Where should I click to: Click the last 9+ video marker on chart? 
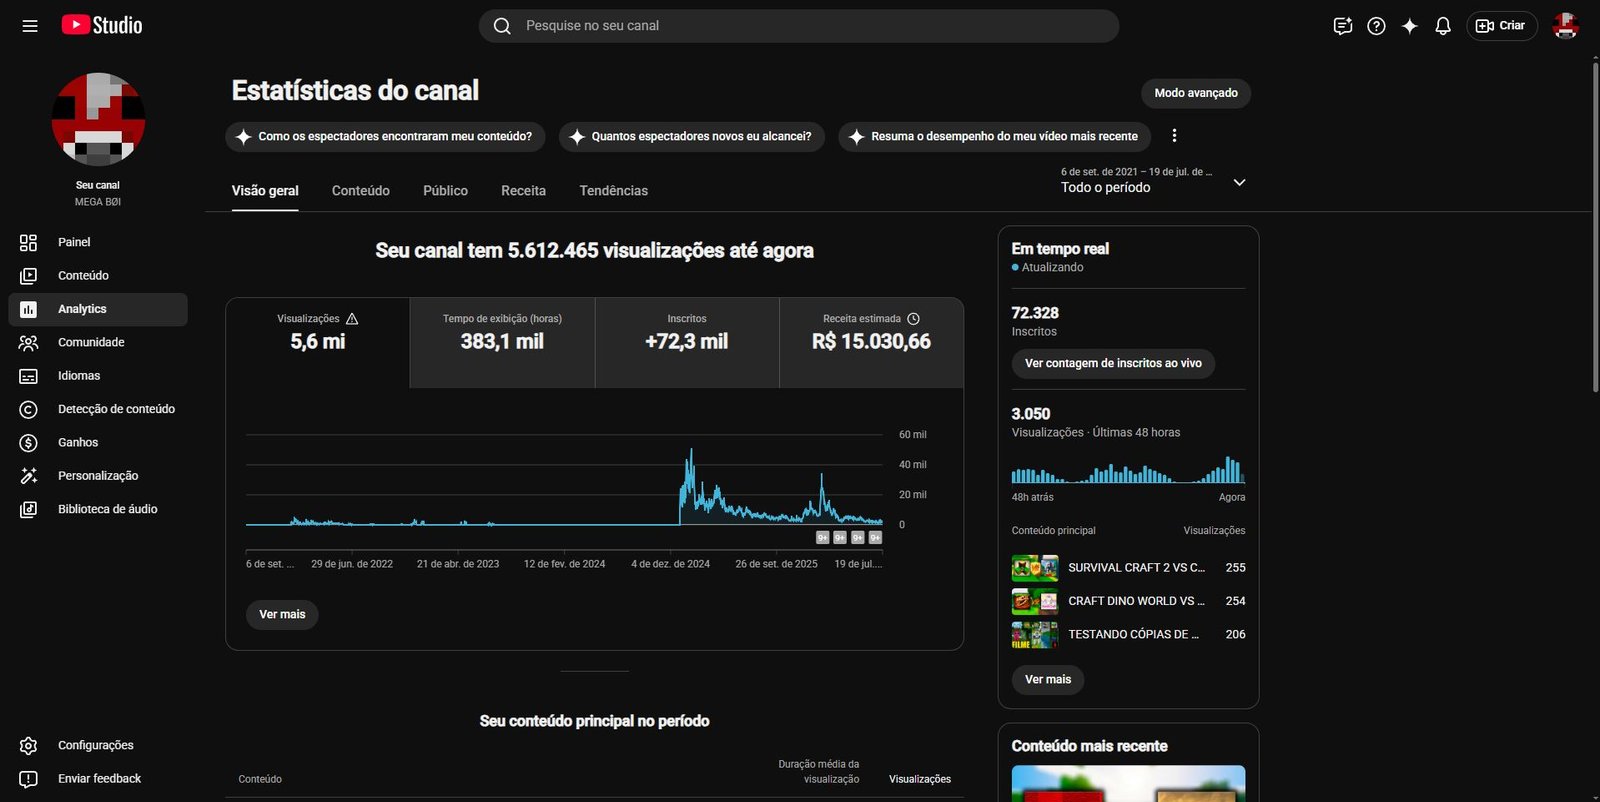875,538
